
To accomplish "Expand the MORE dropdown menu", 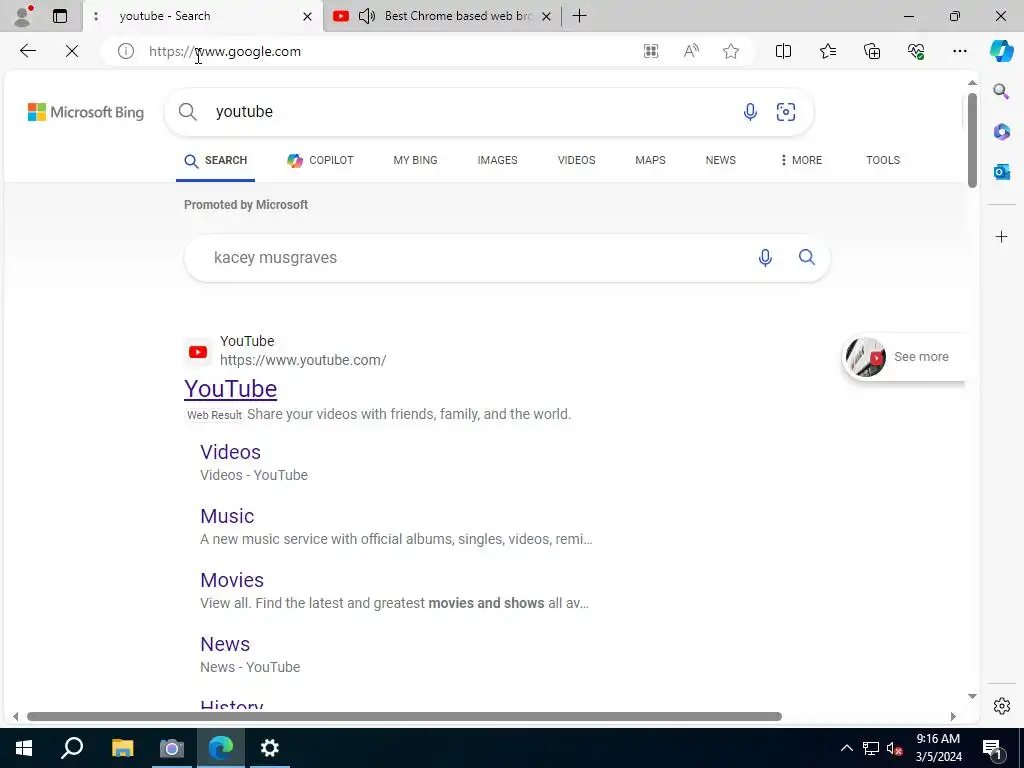I will click(x=801, y=160).
